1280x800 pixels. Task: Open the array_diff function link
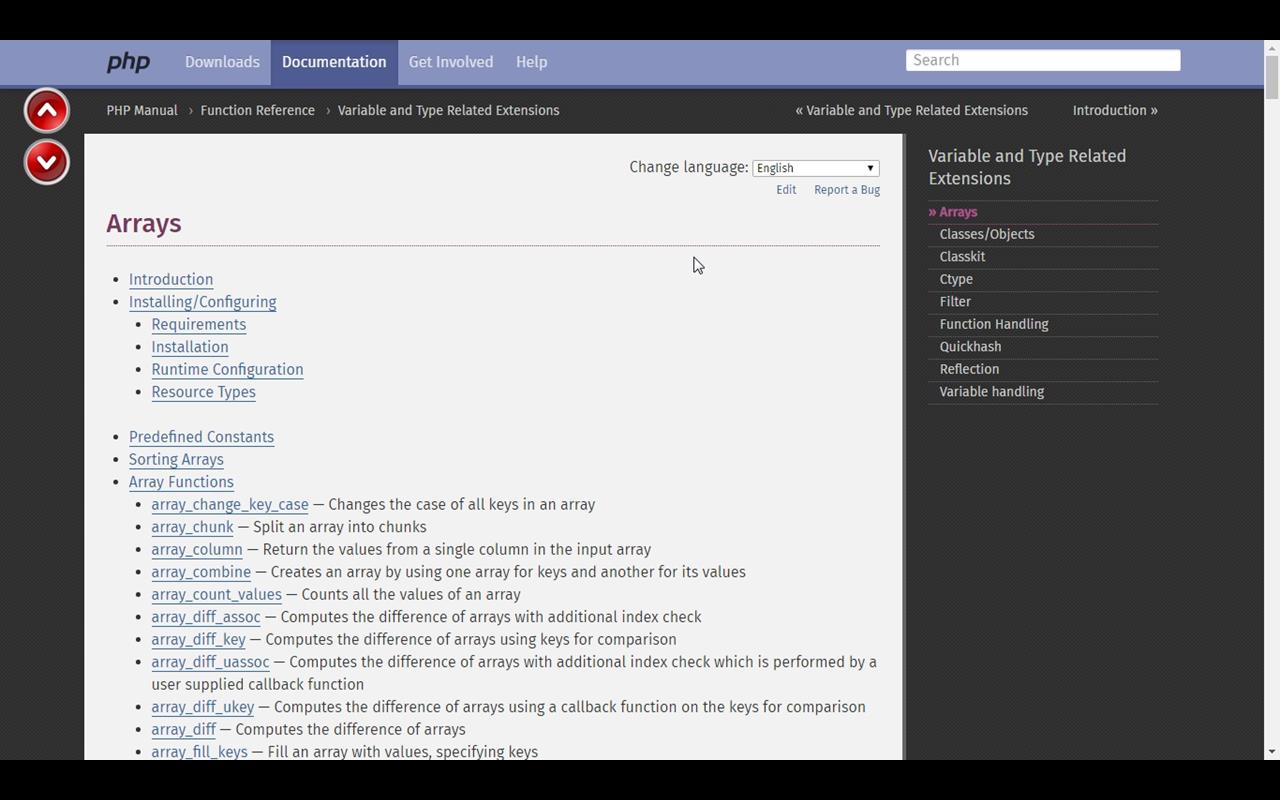point(183,729)
